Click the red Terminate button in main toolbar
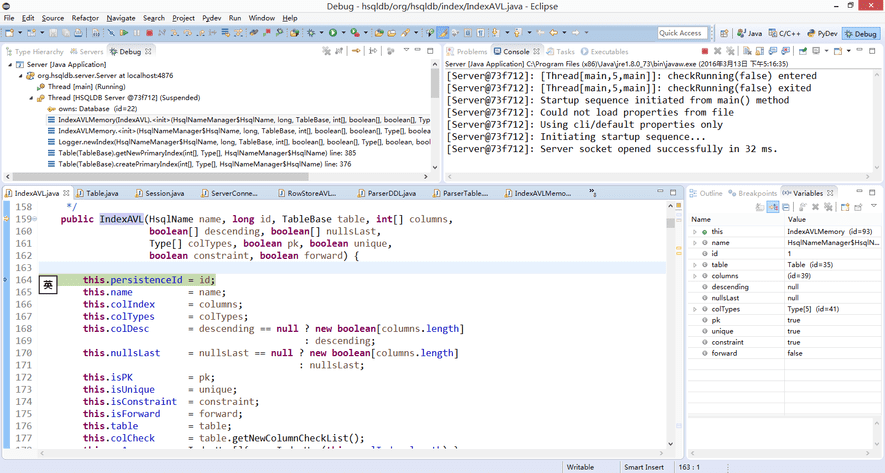This screenshot has width=885, height=473. pos(150,33)
